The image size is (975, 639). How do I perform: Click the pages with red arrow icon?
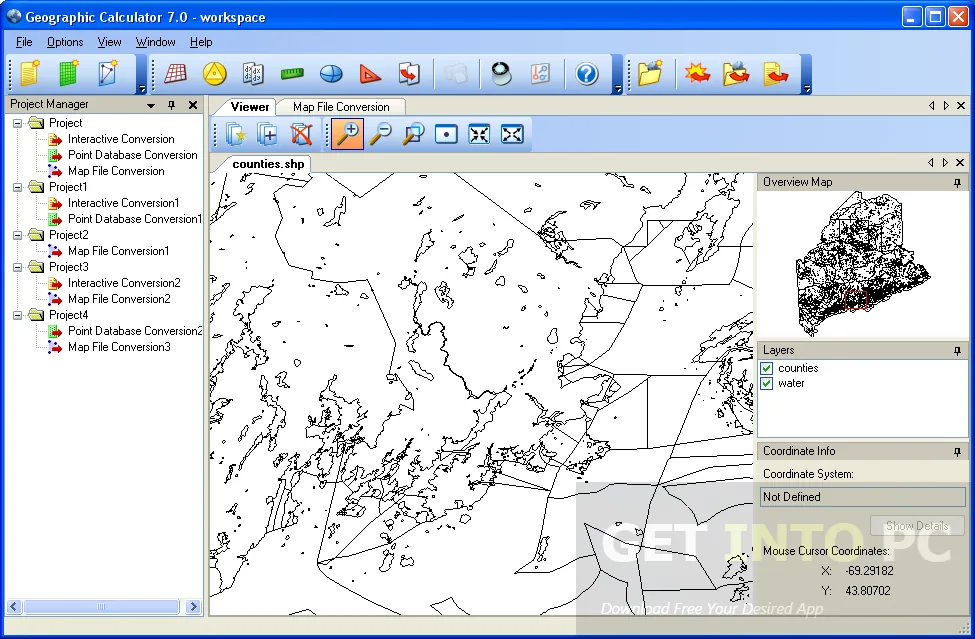pyautogui.click(x=409, y=73)
